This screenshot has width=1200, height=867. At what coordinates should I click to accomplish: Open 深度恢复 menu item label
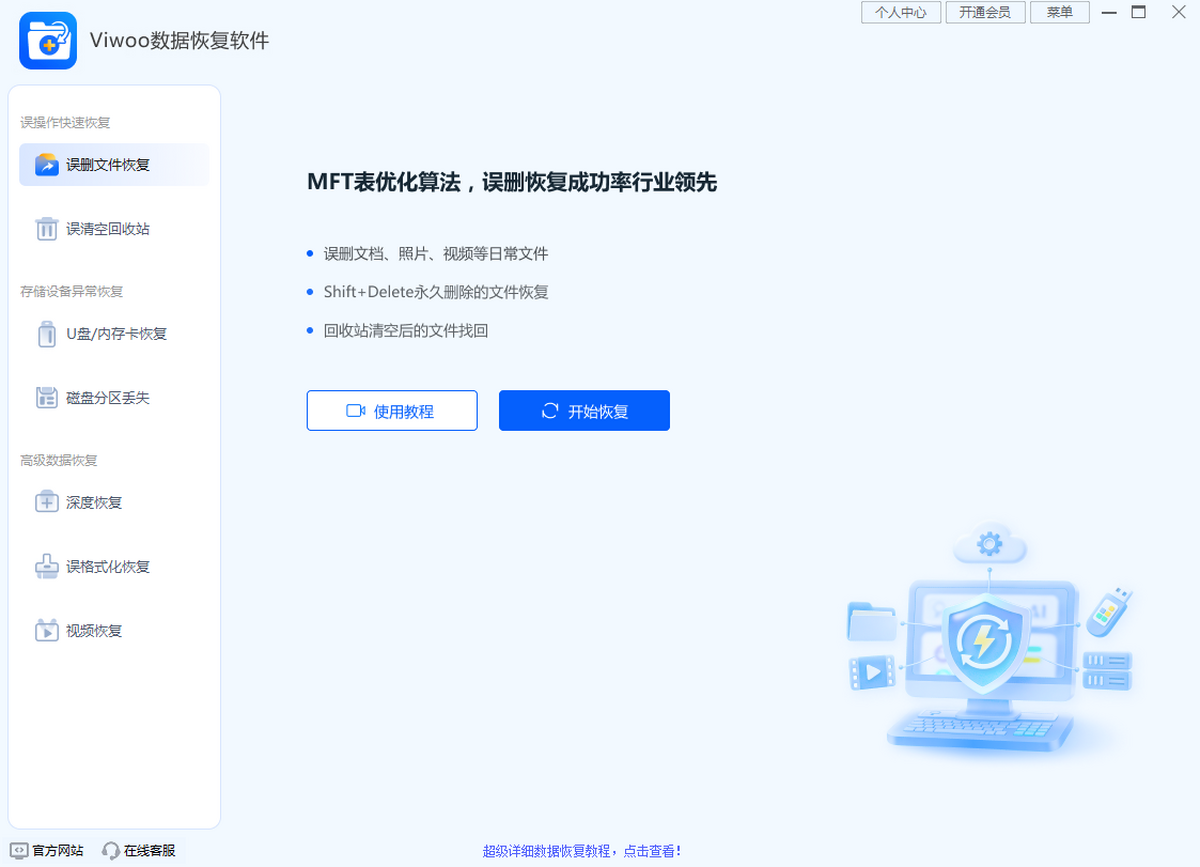94,503
